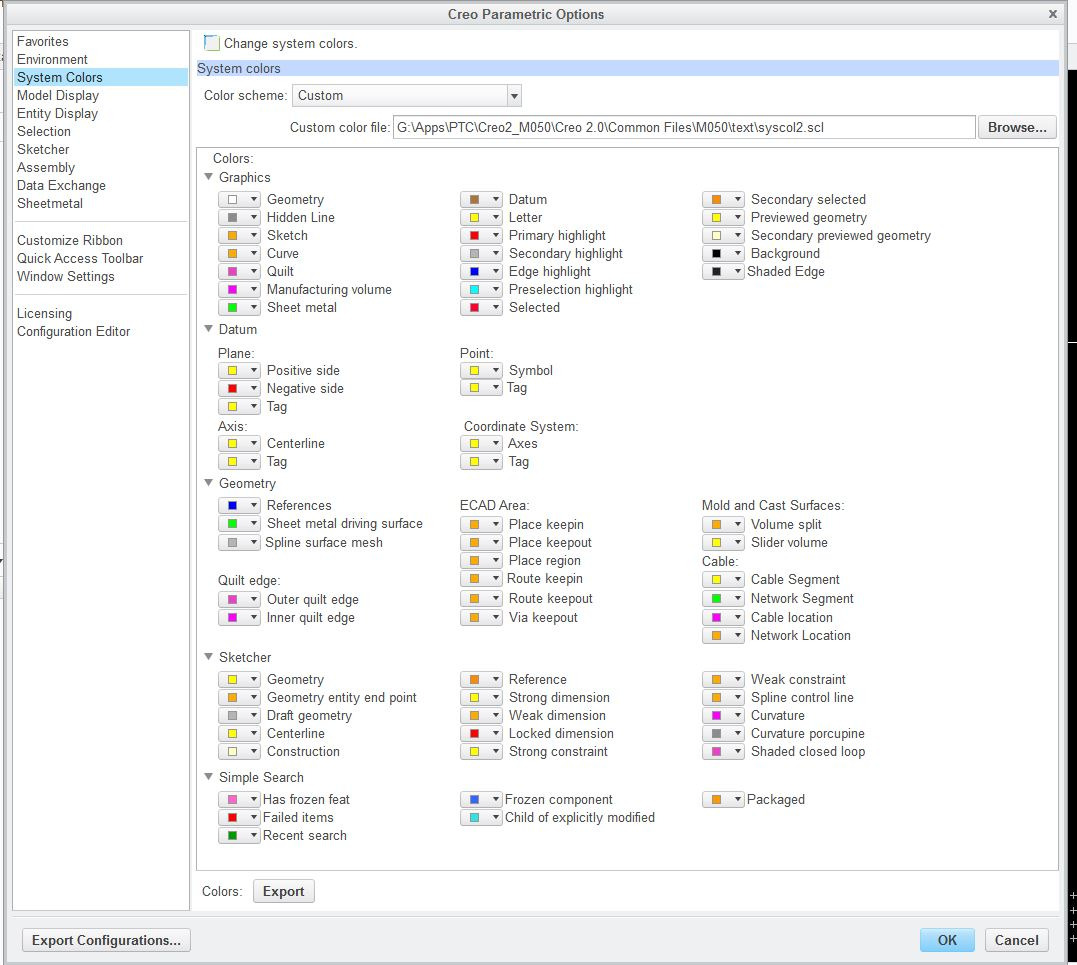Collapse the Geometry section
Screen dimensions: 1077x965
coord(209,483)
